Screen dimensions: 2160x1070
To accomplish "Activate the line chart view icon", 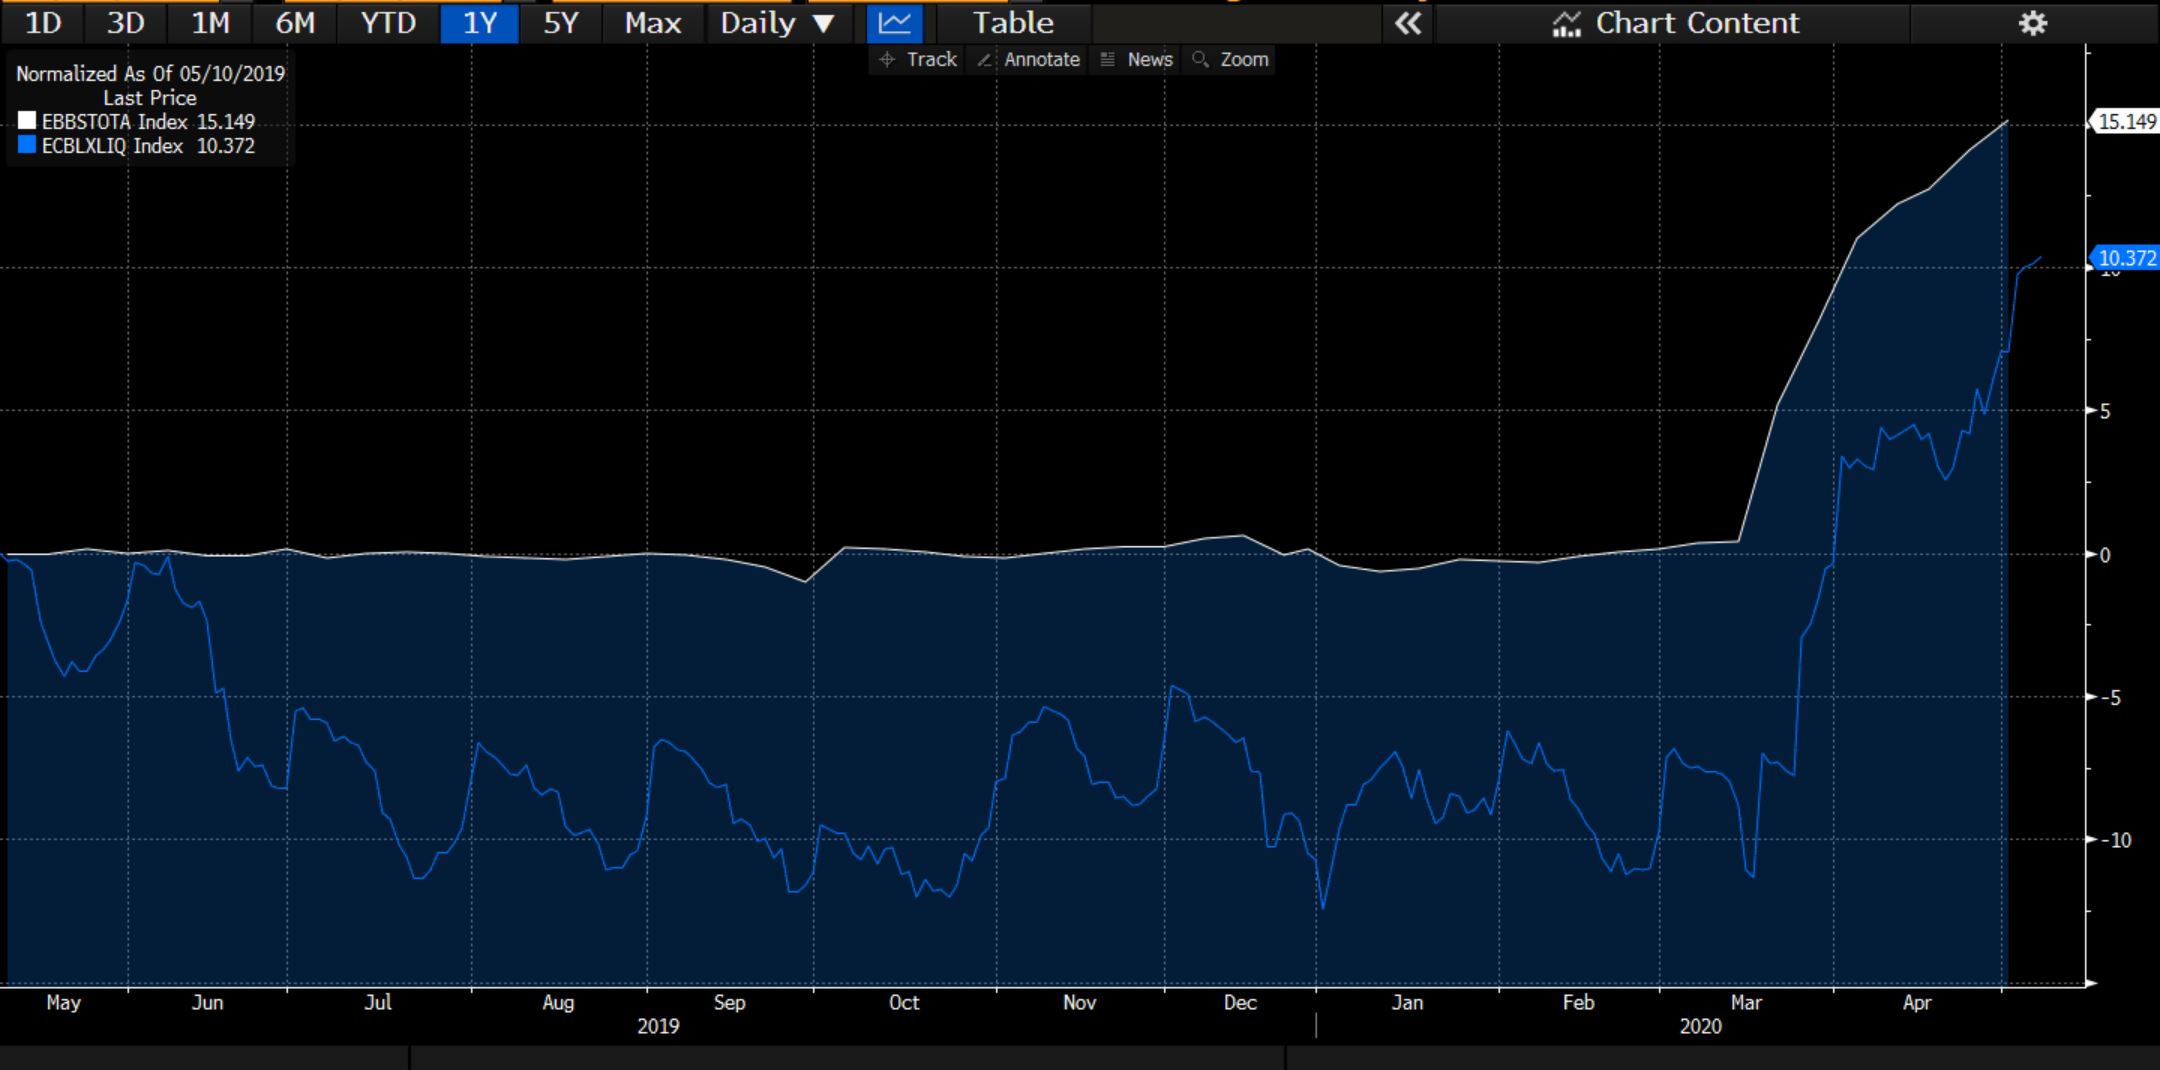I will pyautogui.click(x=894, y=22).
